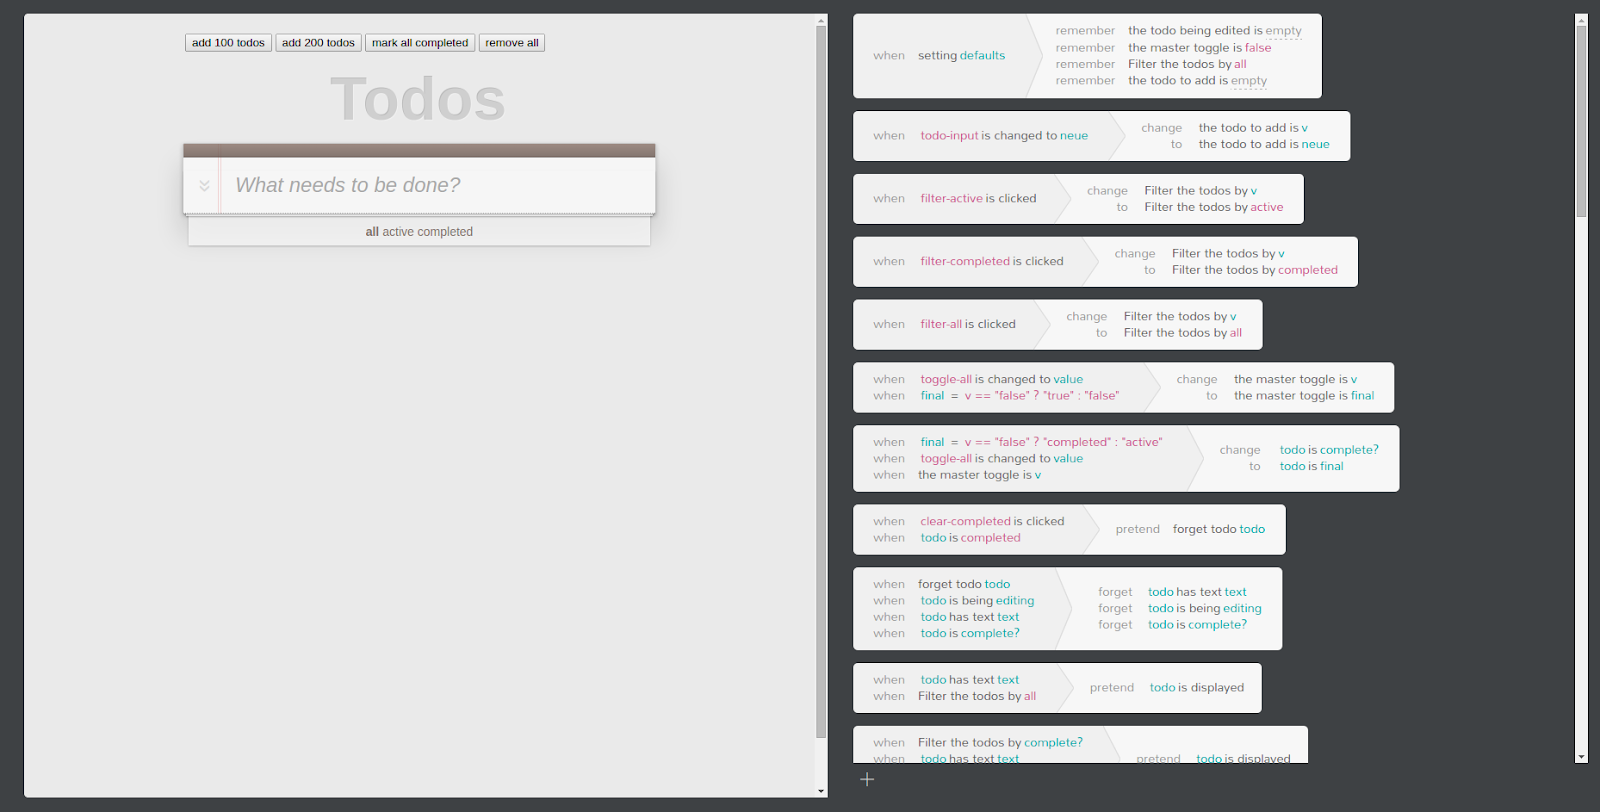Viewport: 1600px width, 812px height.
Task: Switch to the 'active' todos filter
Action: pos(398,232)
